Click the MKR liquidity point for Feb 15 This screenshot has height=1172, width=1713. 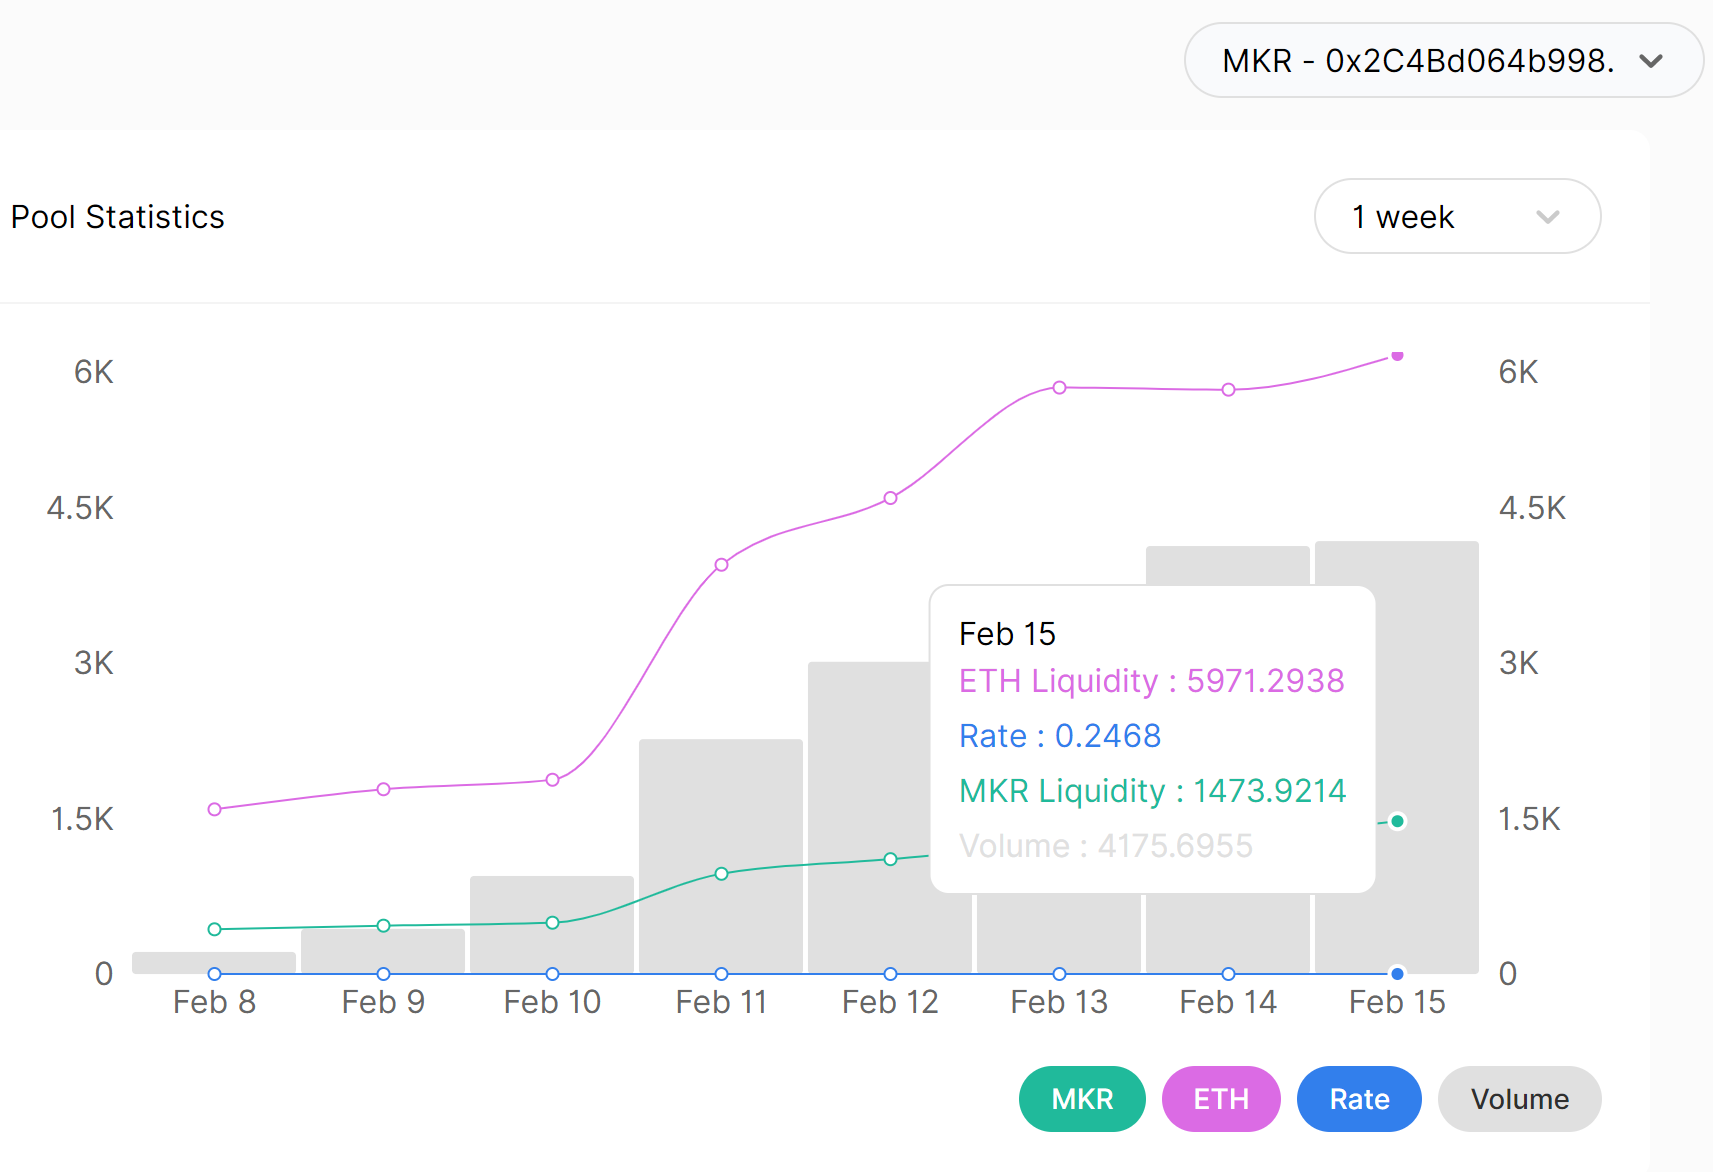(1397, 821)
